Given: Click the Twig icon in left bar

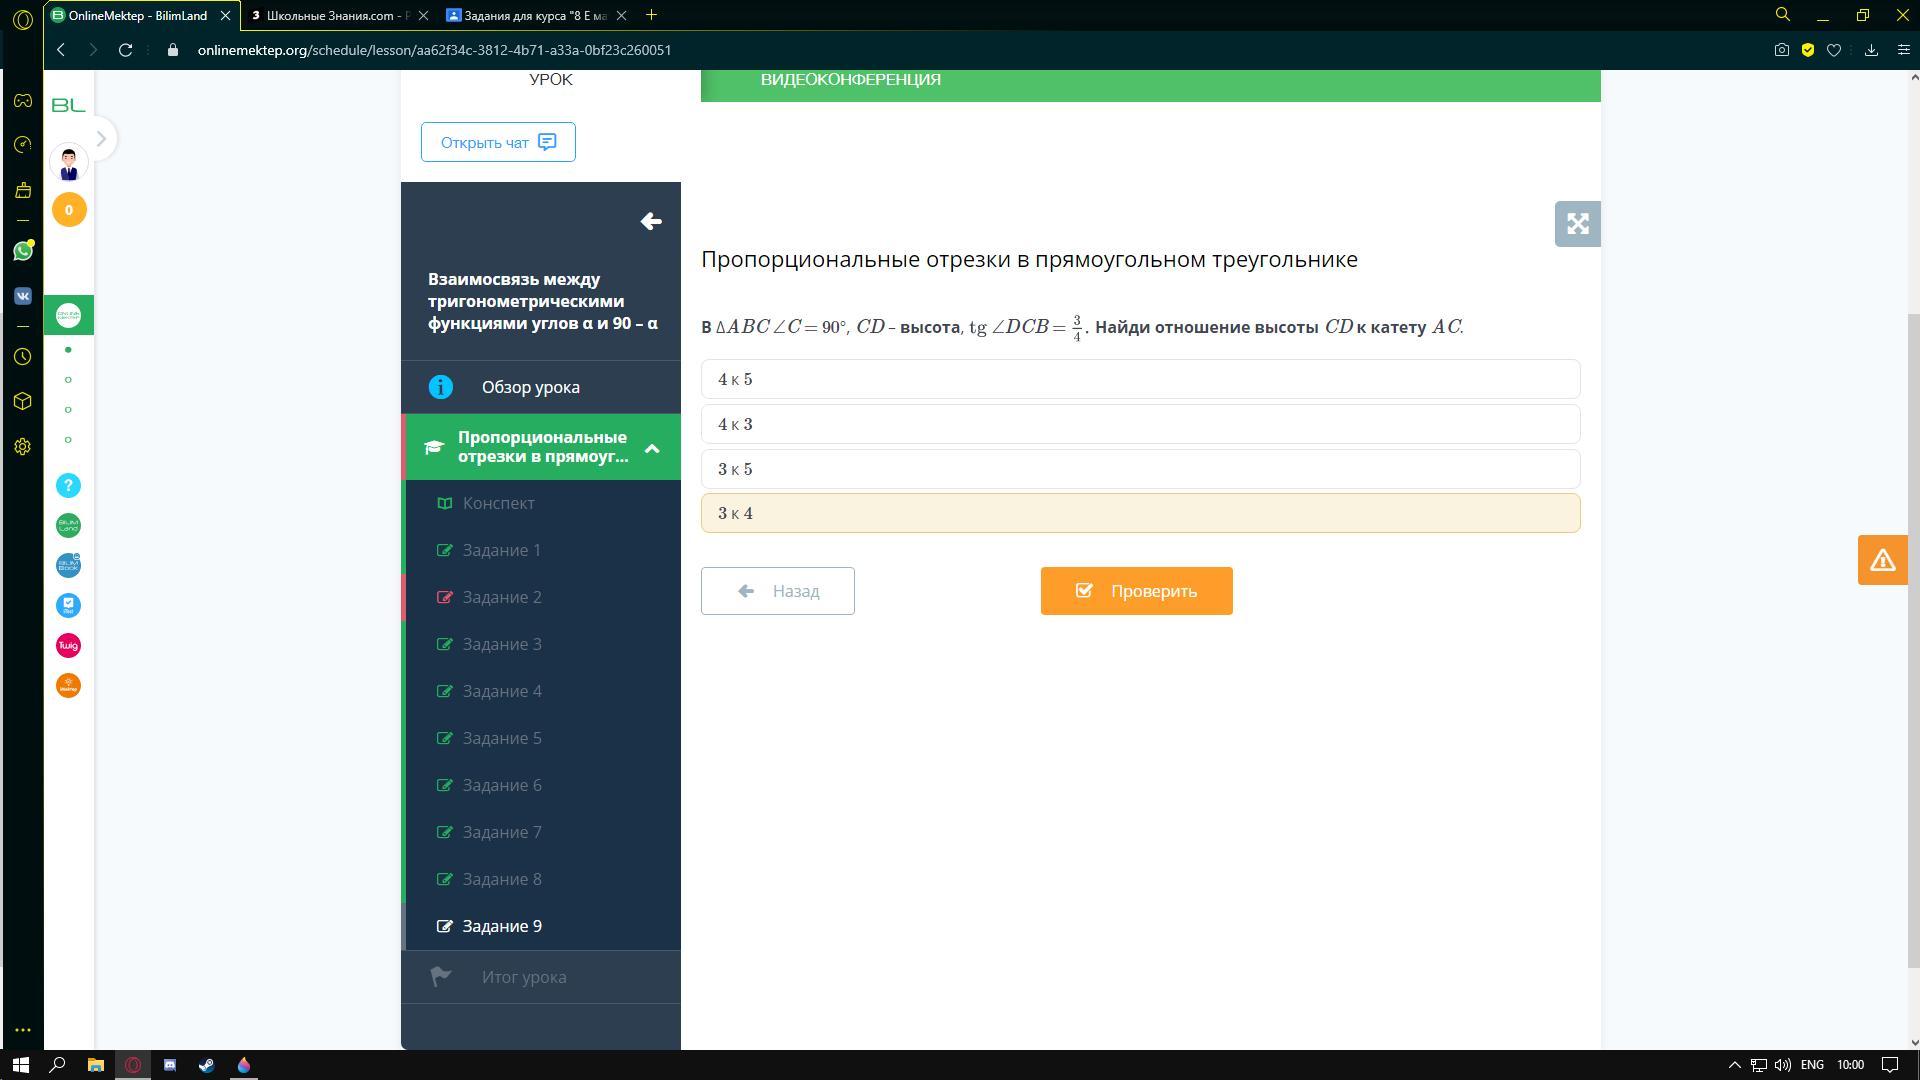Looking at the screenshot, I should 68,646.
